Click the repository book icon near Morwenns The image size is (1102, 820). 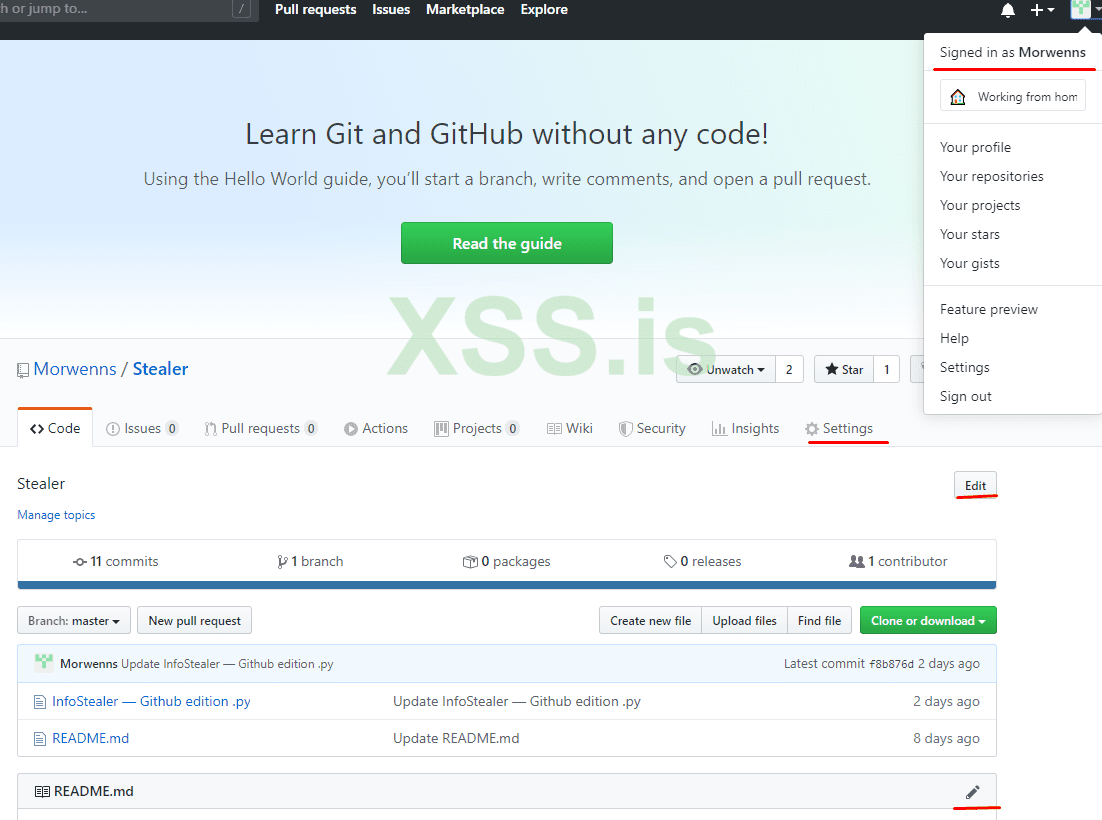tap(23, 370)
